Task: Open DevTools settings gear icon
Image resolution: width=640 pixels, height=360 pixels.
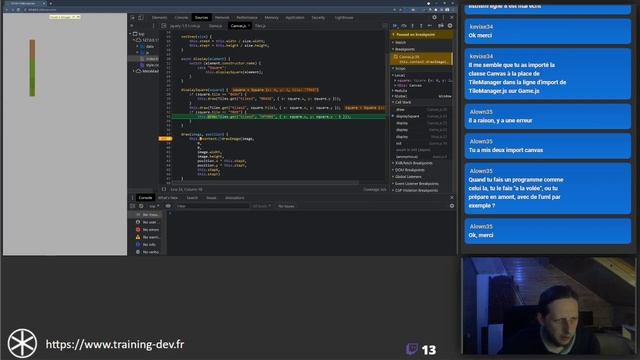Action: pos(434,18)
